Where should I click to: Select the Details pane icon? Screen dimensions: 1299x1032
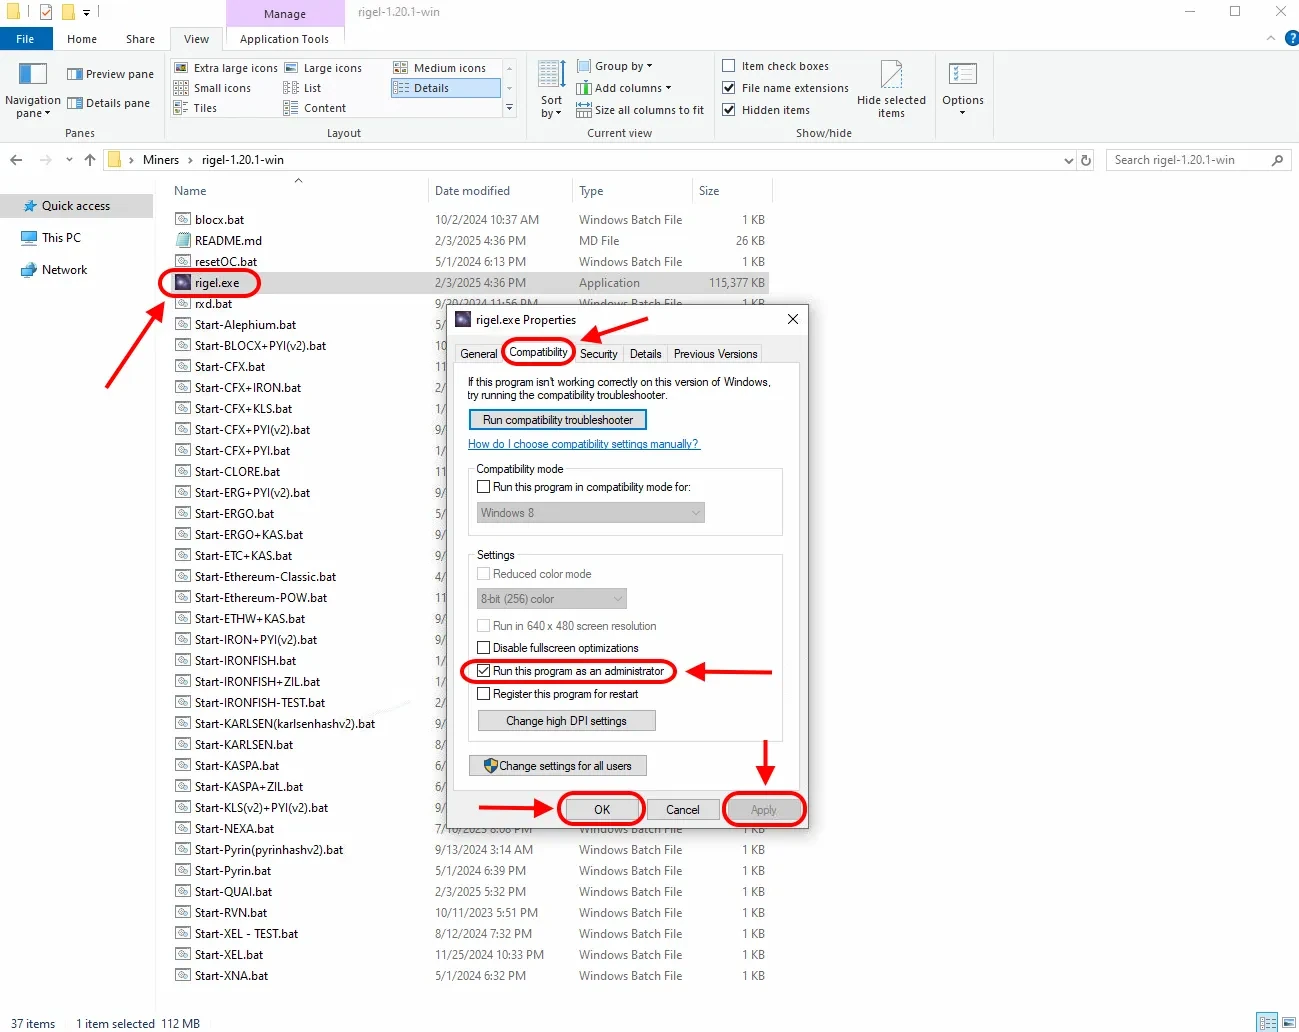tap(75, 103)
